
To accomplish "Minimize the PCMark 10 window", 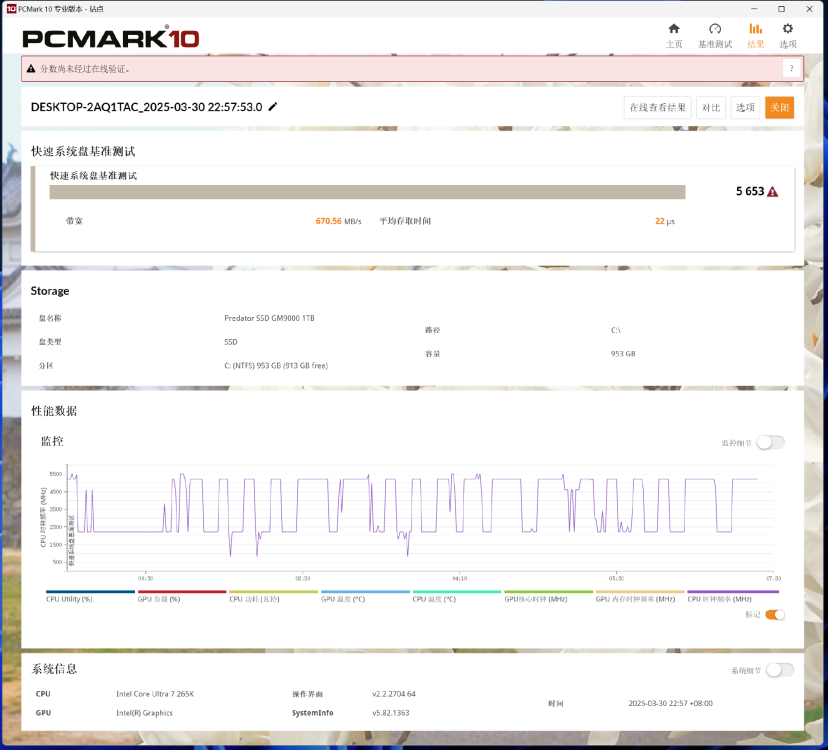I will coord(754,9).
